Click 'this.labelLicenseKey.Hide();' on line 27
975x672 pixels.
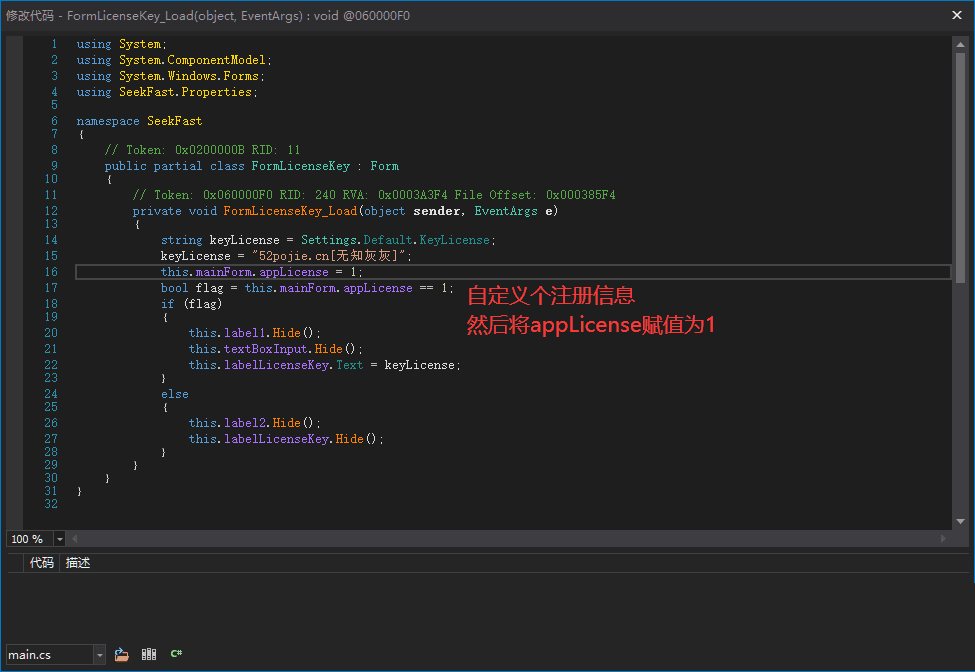click(286, 439)
